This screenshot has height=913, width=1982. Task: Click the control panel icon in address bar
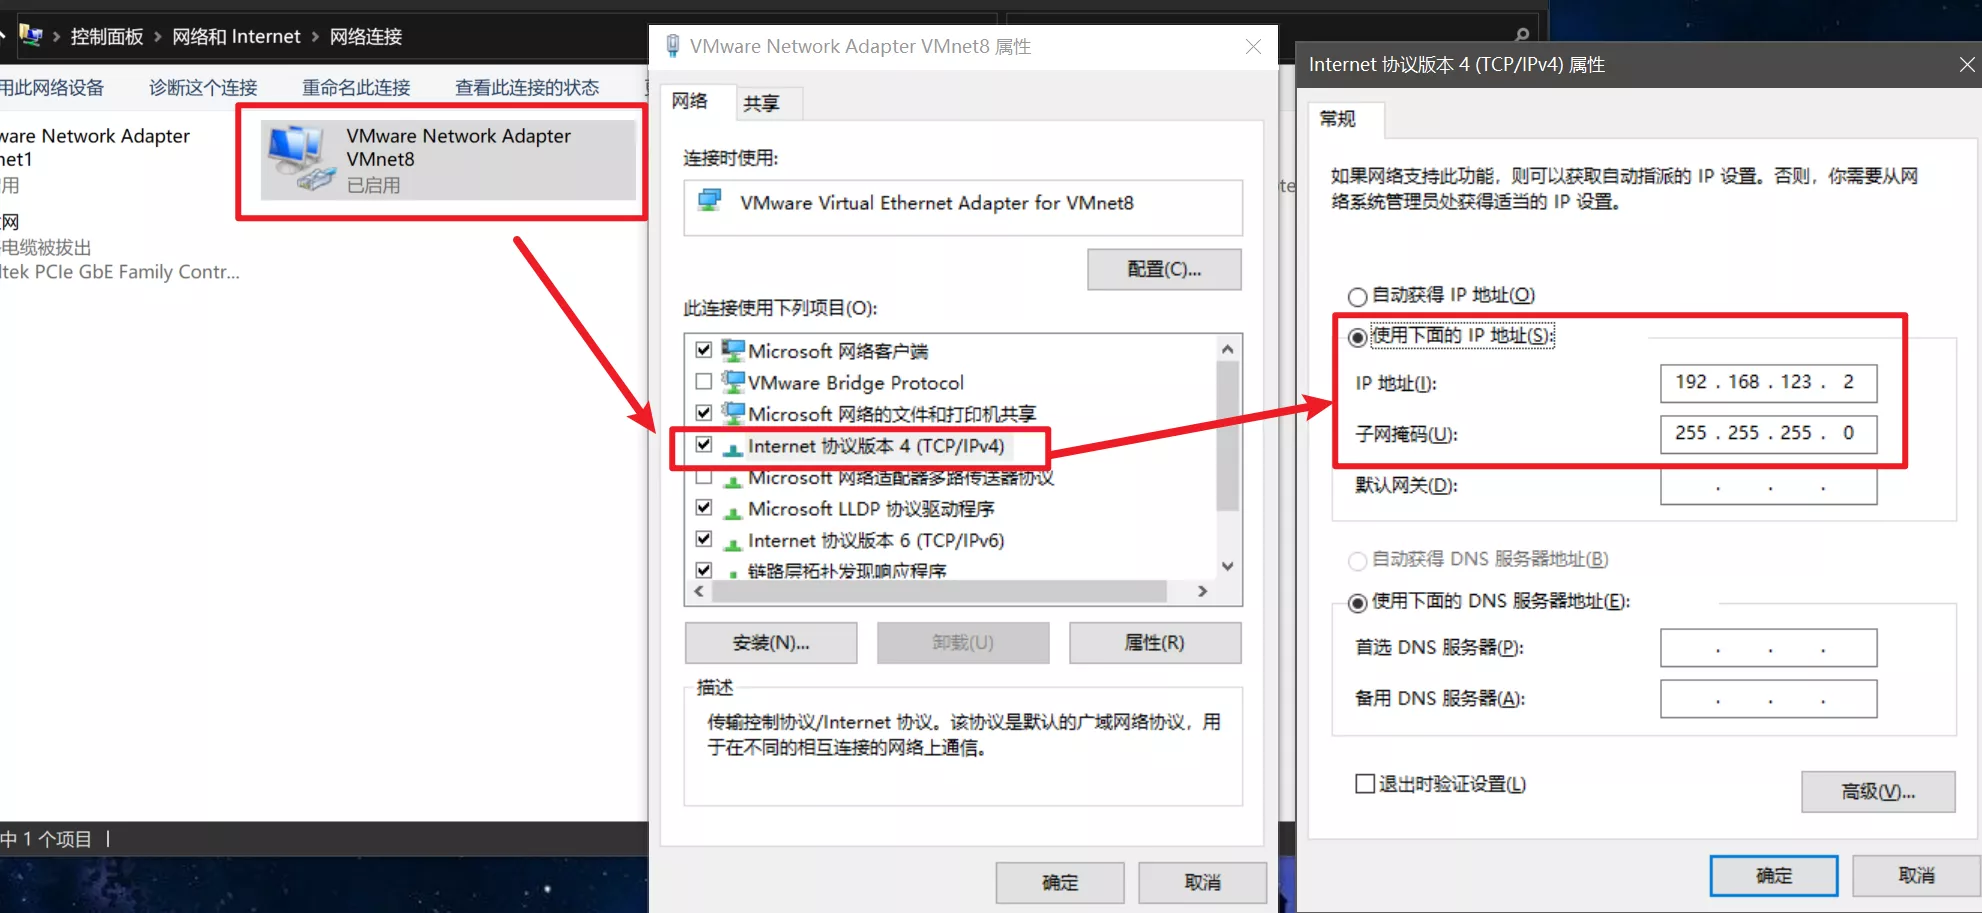31,36
